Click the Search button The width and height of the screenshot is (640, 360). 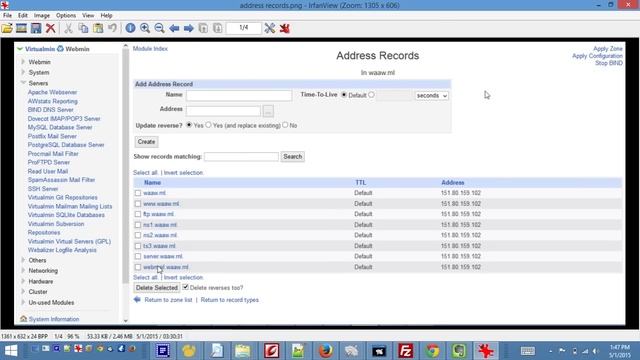[293, 156]
